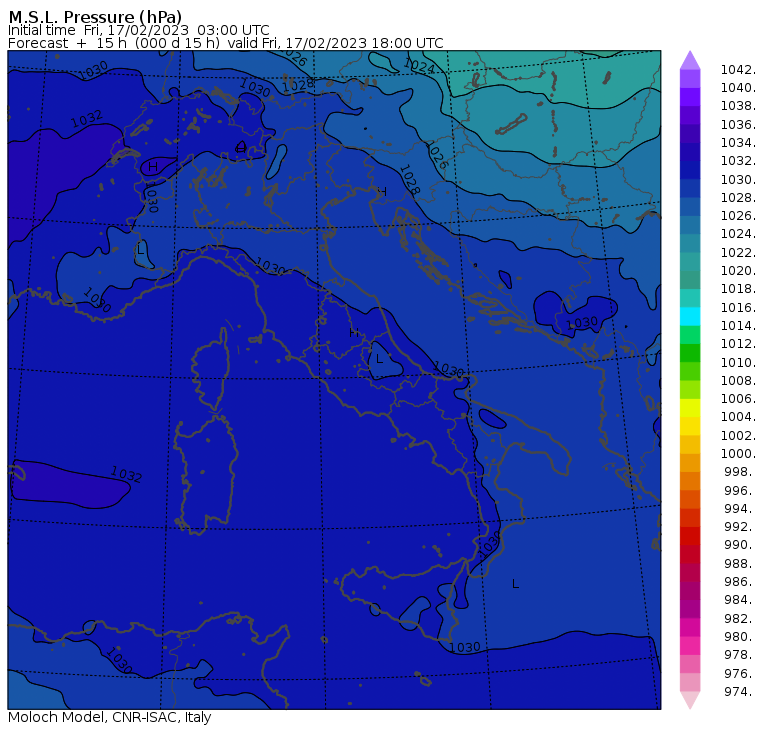Click the '1038.' legend label
Image resolution: width=760 pixels, height=731 pixels.
point(738,106)
